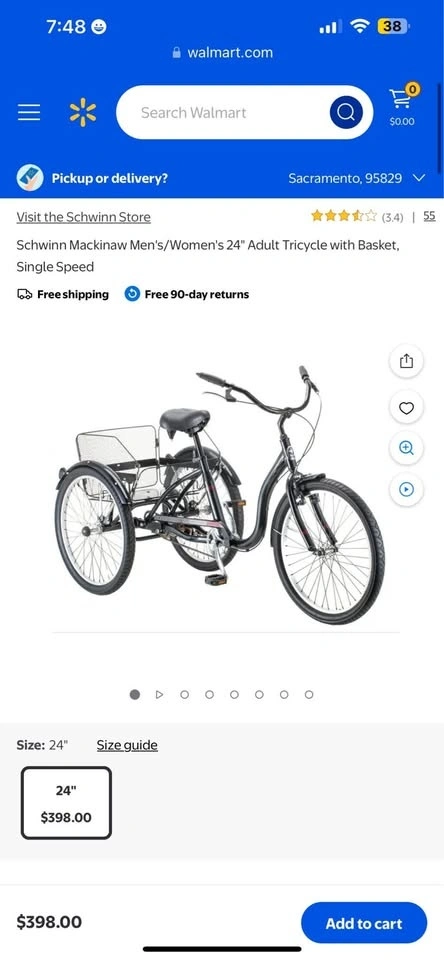
Task: Play product video using circular play icon
Action: coord(407,489)
